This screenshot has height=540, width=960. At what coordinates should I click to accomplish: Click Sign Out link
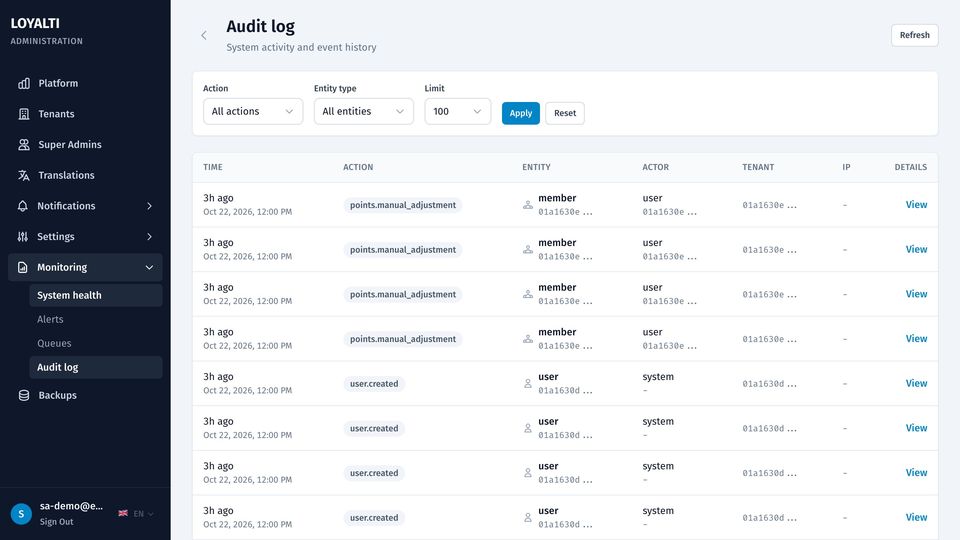(56, 522)
